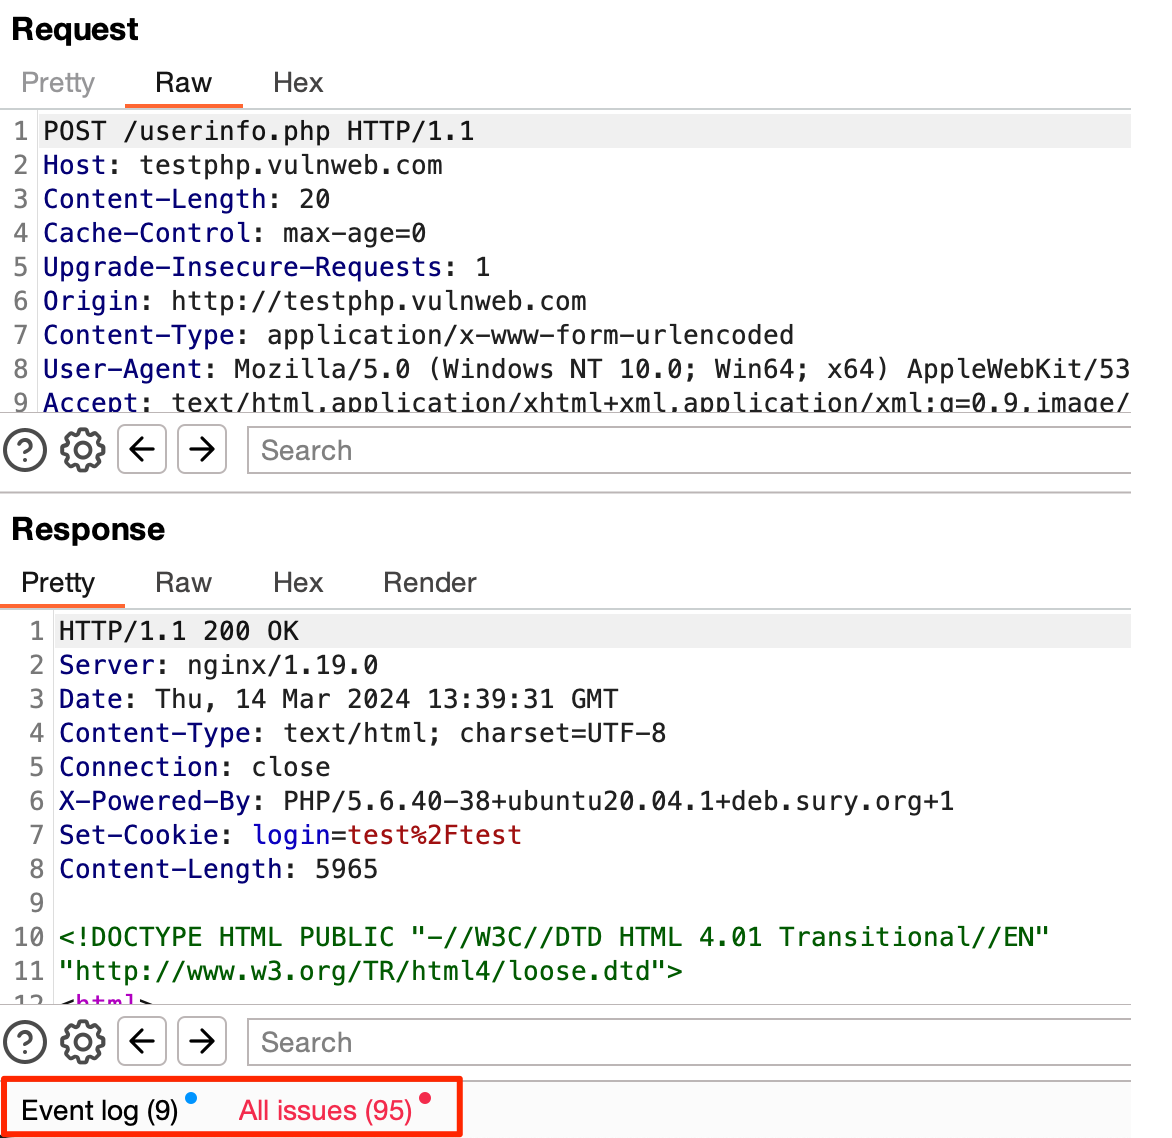Open the help icon below the Response panel
This screenshot has height=1138, width=1172.
(x=25, y=1042)
